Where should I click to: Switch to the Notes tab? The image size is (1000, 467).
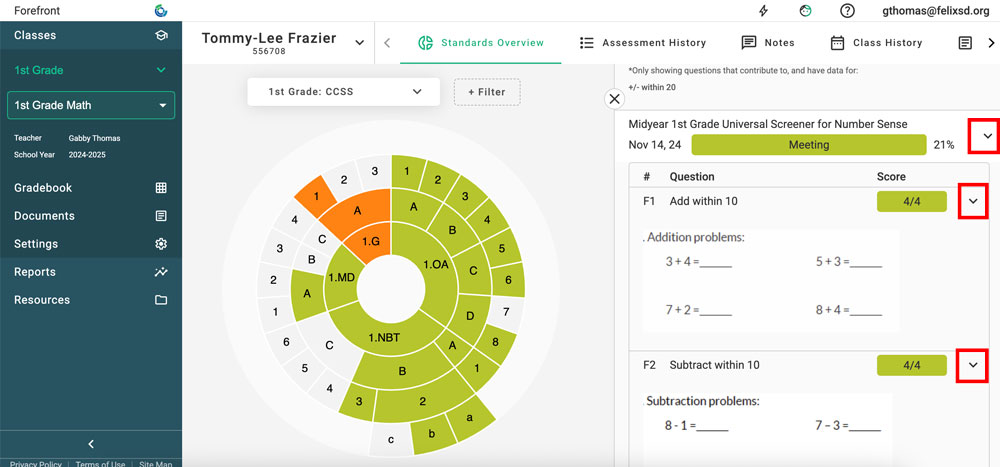(x=767, y=43)
